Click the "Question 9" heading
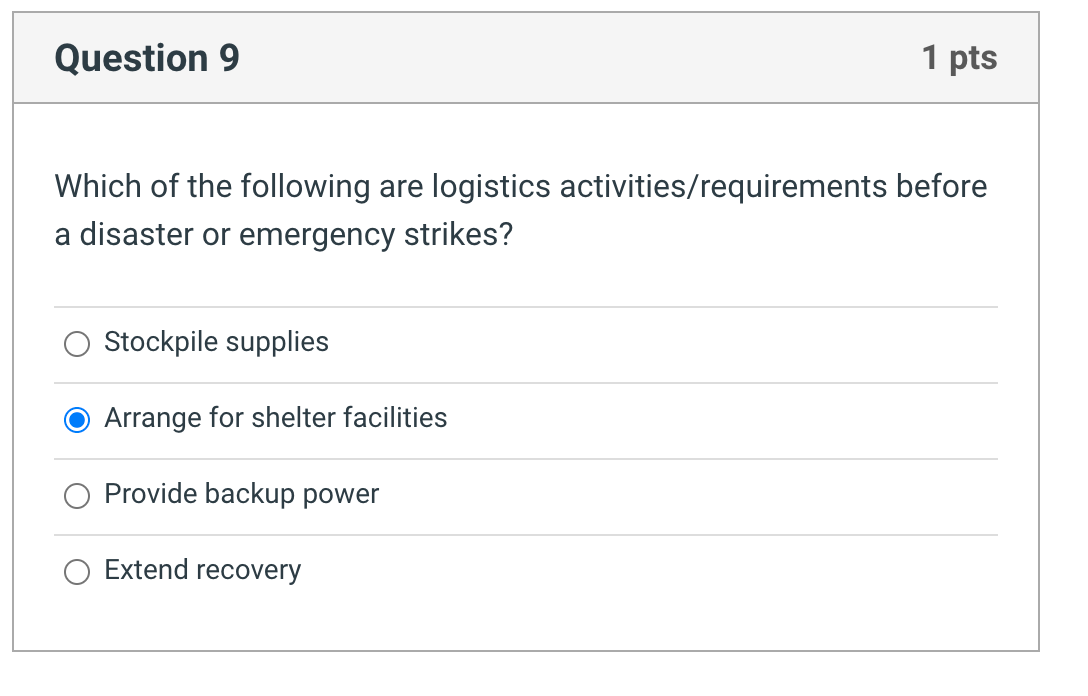This screenshot has height=696, width=1088. (147, 58)
